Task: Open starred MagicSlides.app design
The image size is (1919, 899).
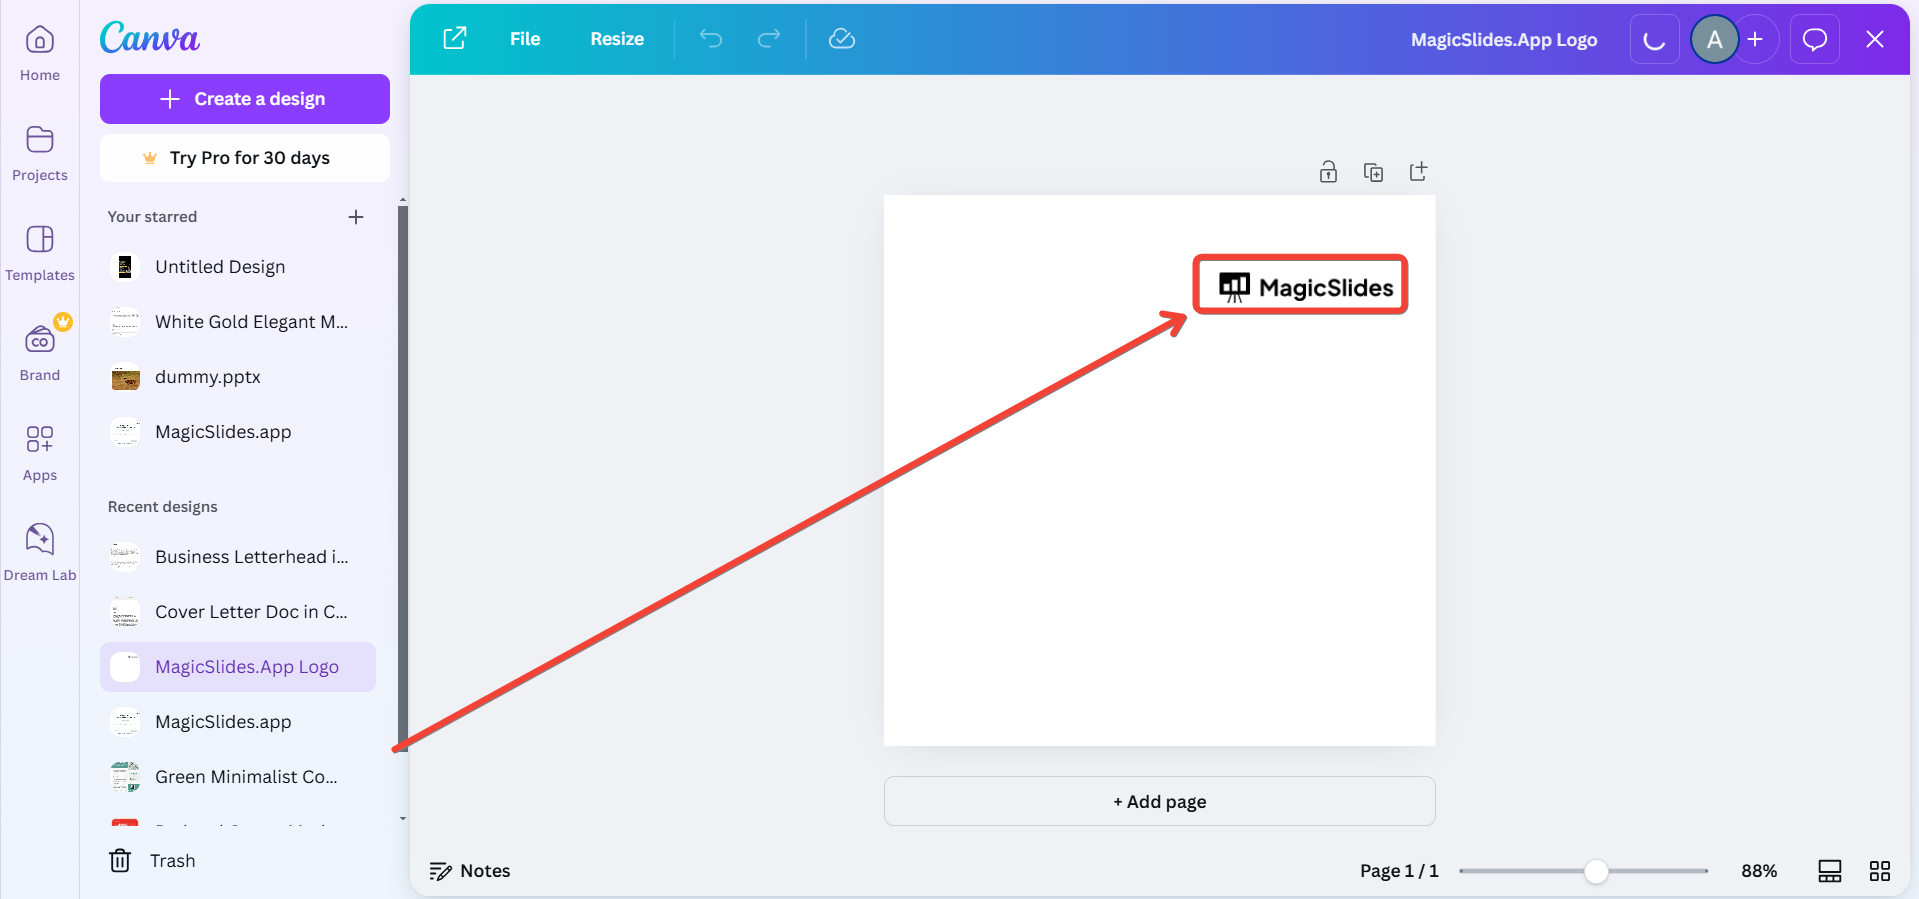Action: tap(238, 432)
